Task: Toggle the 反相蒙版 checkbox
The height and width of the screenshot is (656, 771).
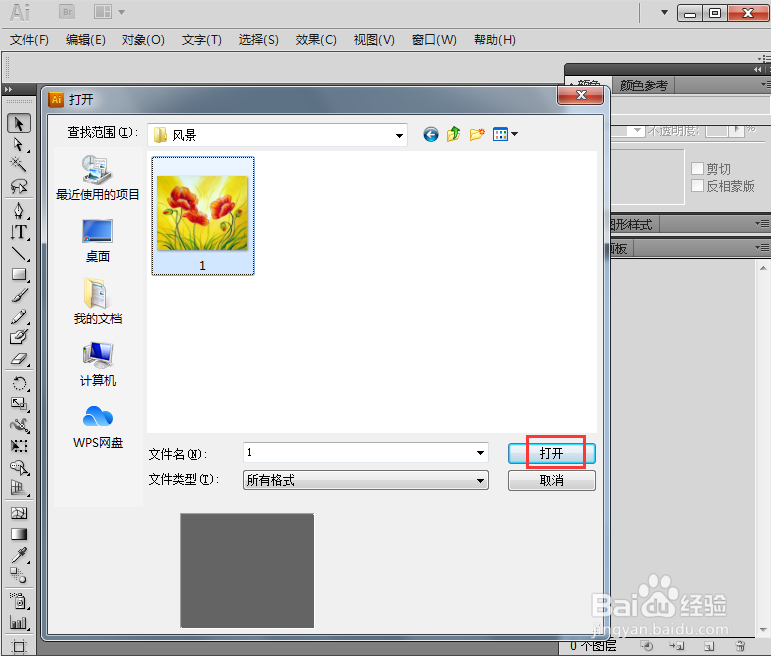Action: pyautogui.click(x=697, y=186)
